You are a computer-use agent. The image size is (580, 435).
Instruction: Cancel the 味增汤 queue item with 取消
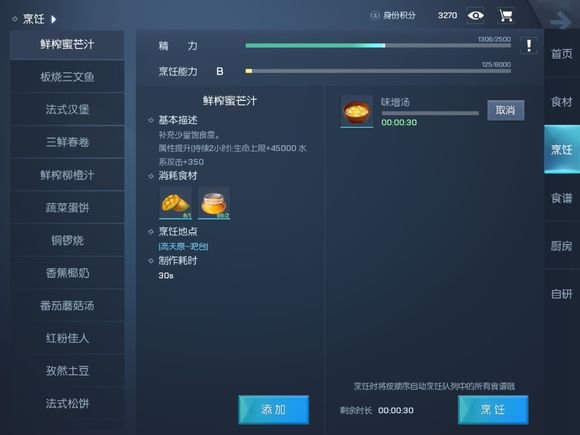506,110
